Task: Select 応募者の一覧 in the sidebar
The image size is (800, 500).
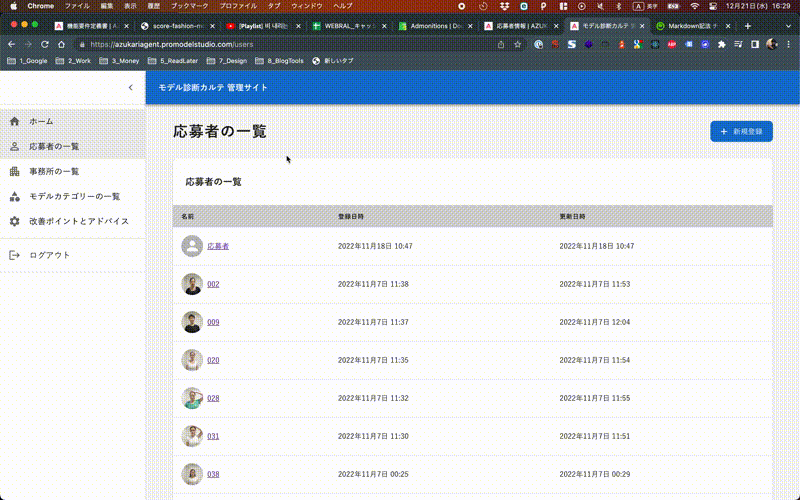Action: pos(72,146)
